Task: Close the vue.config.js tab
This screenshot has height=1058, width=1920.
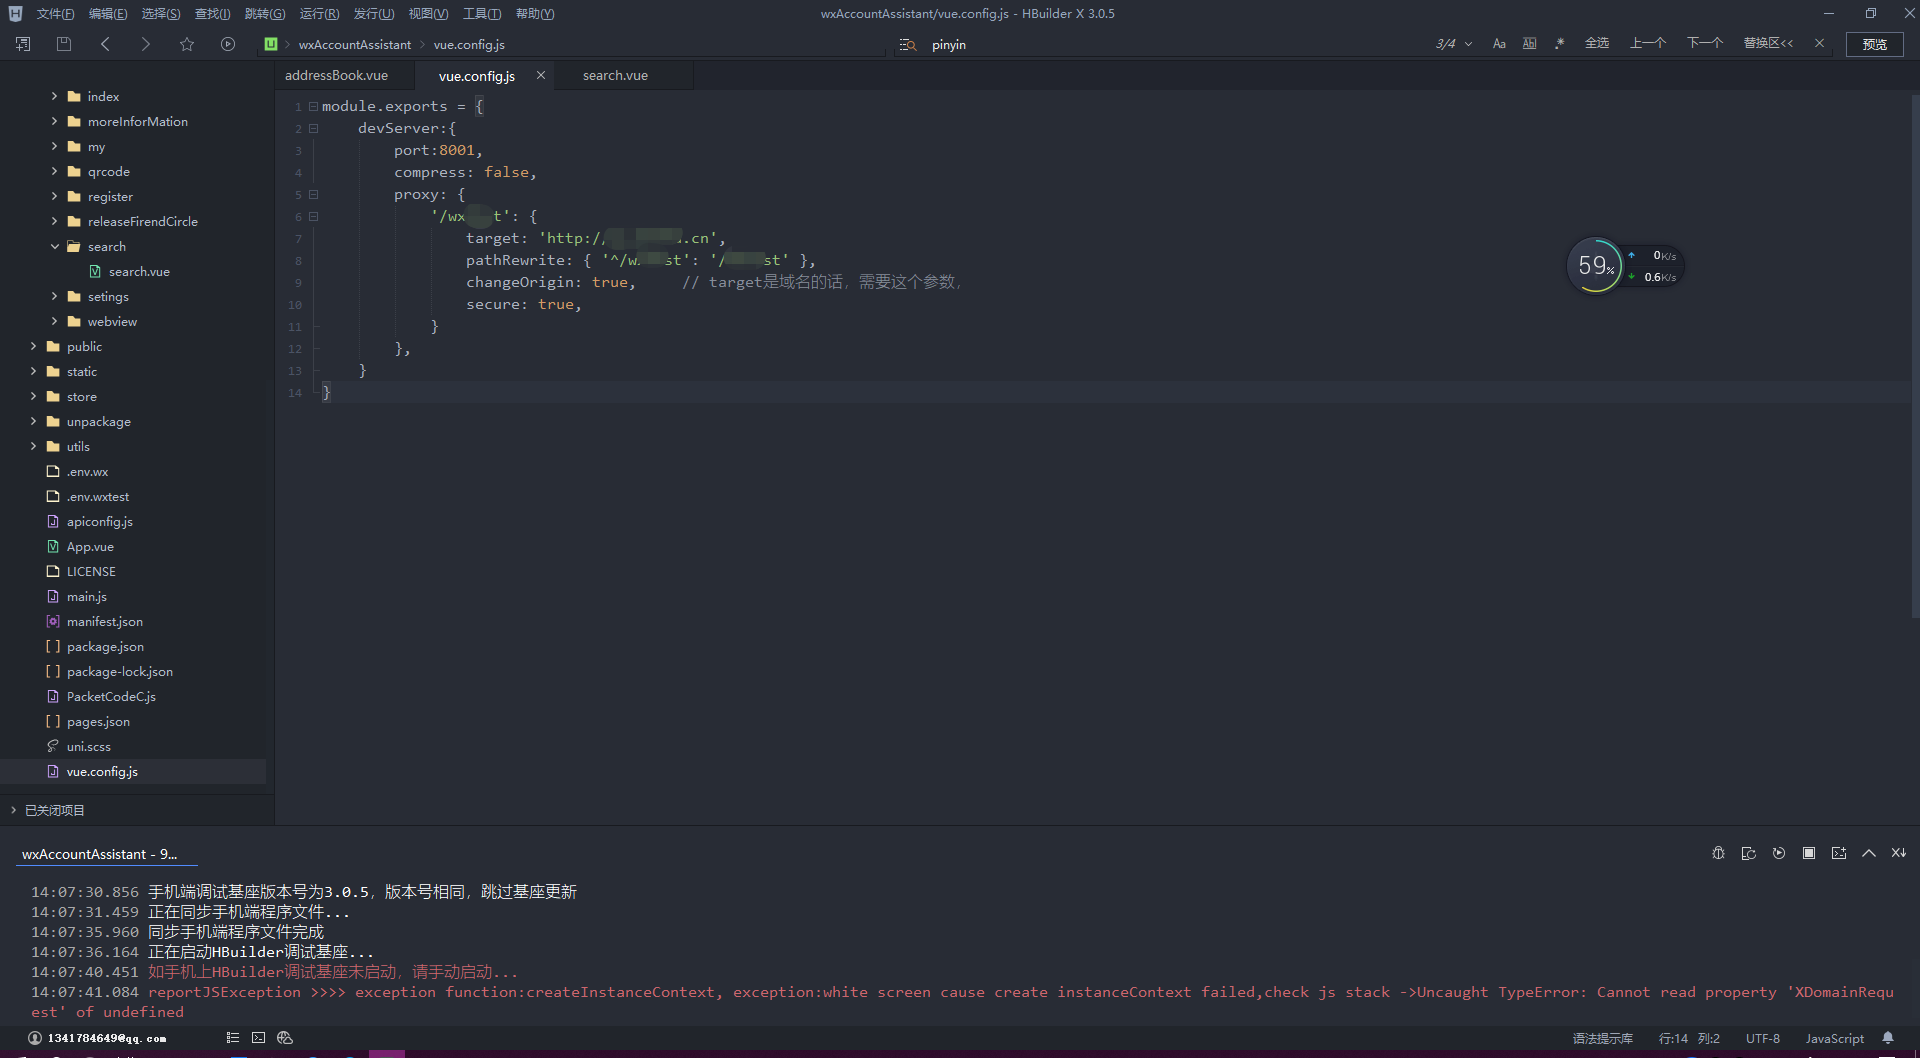Action: (541, 76)
